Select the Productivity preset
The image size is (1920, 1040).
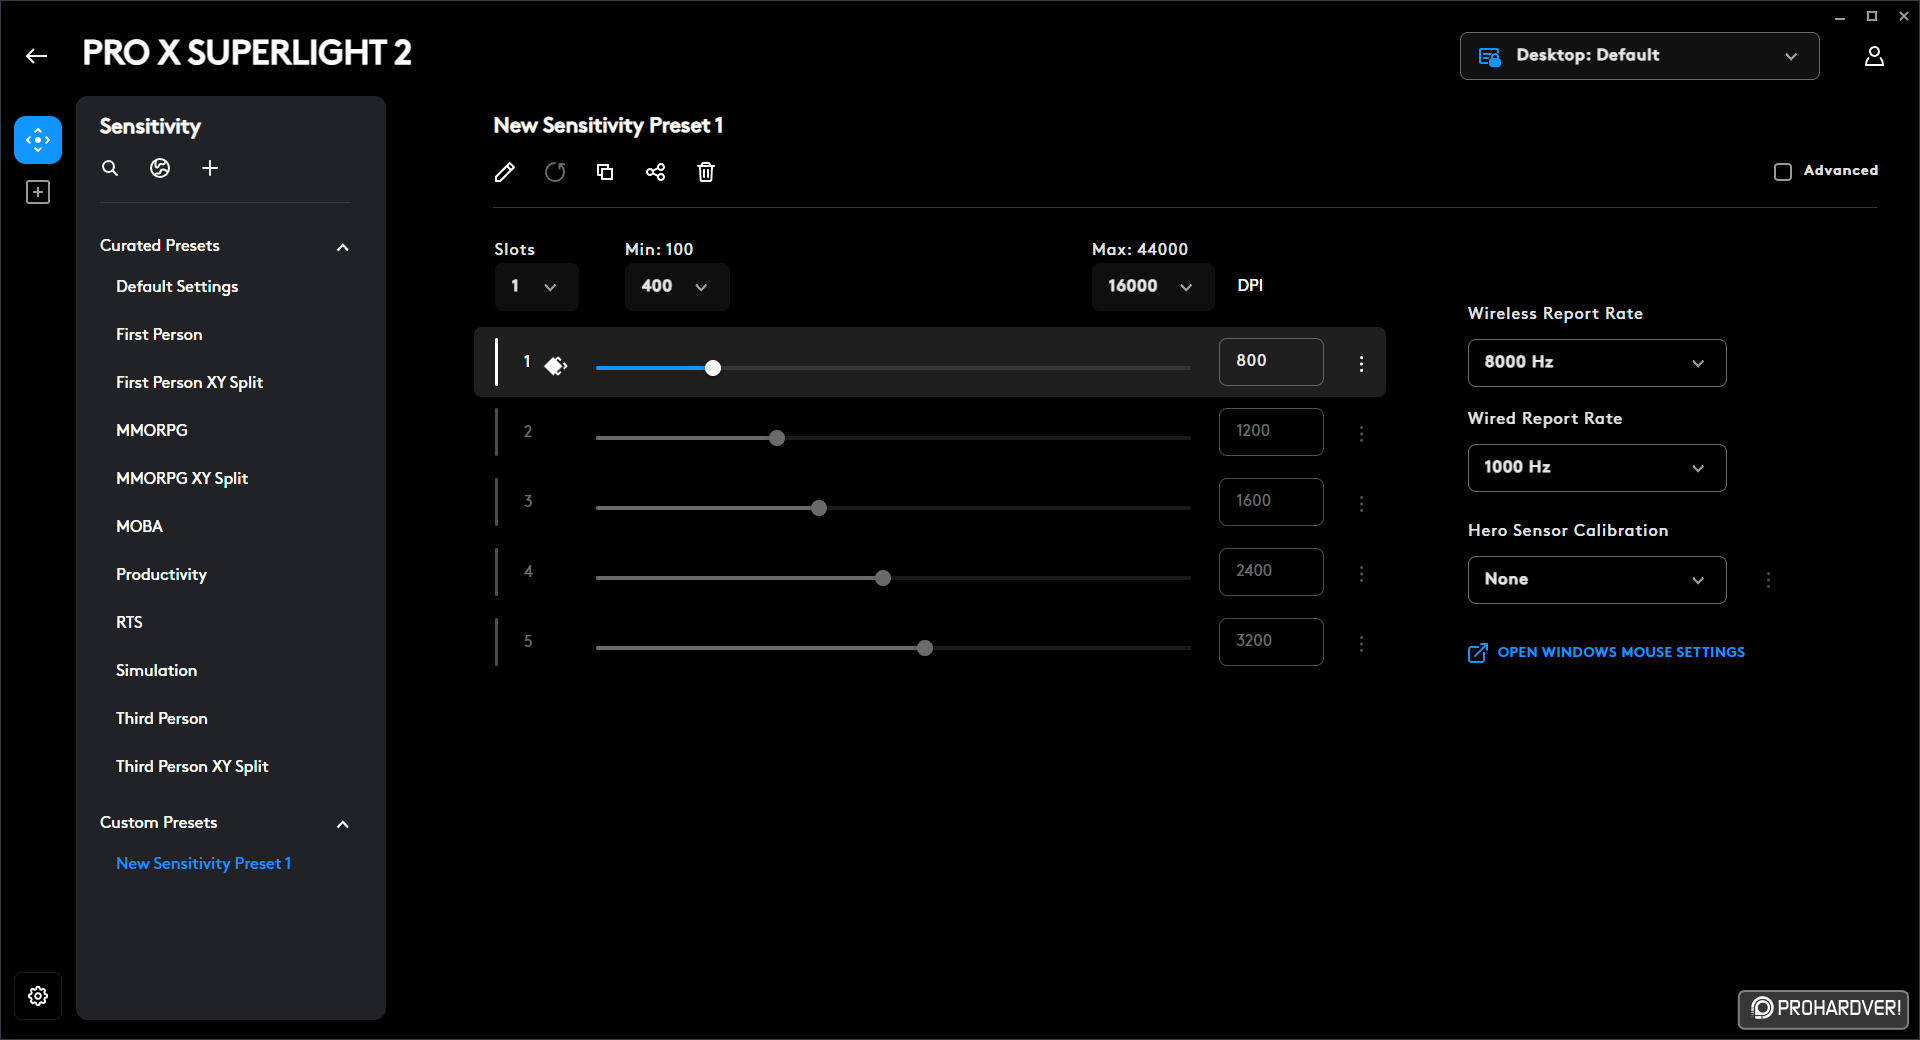pos(161,575)
